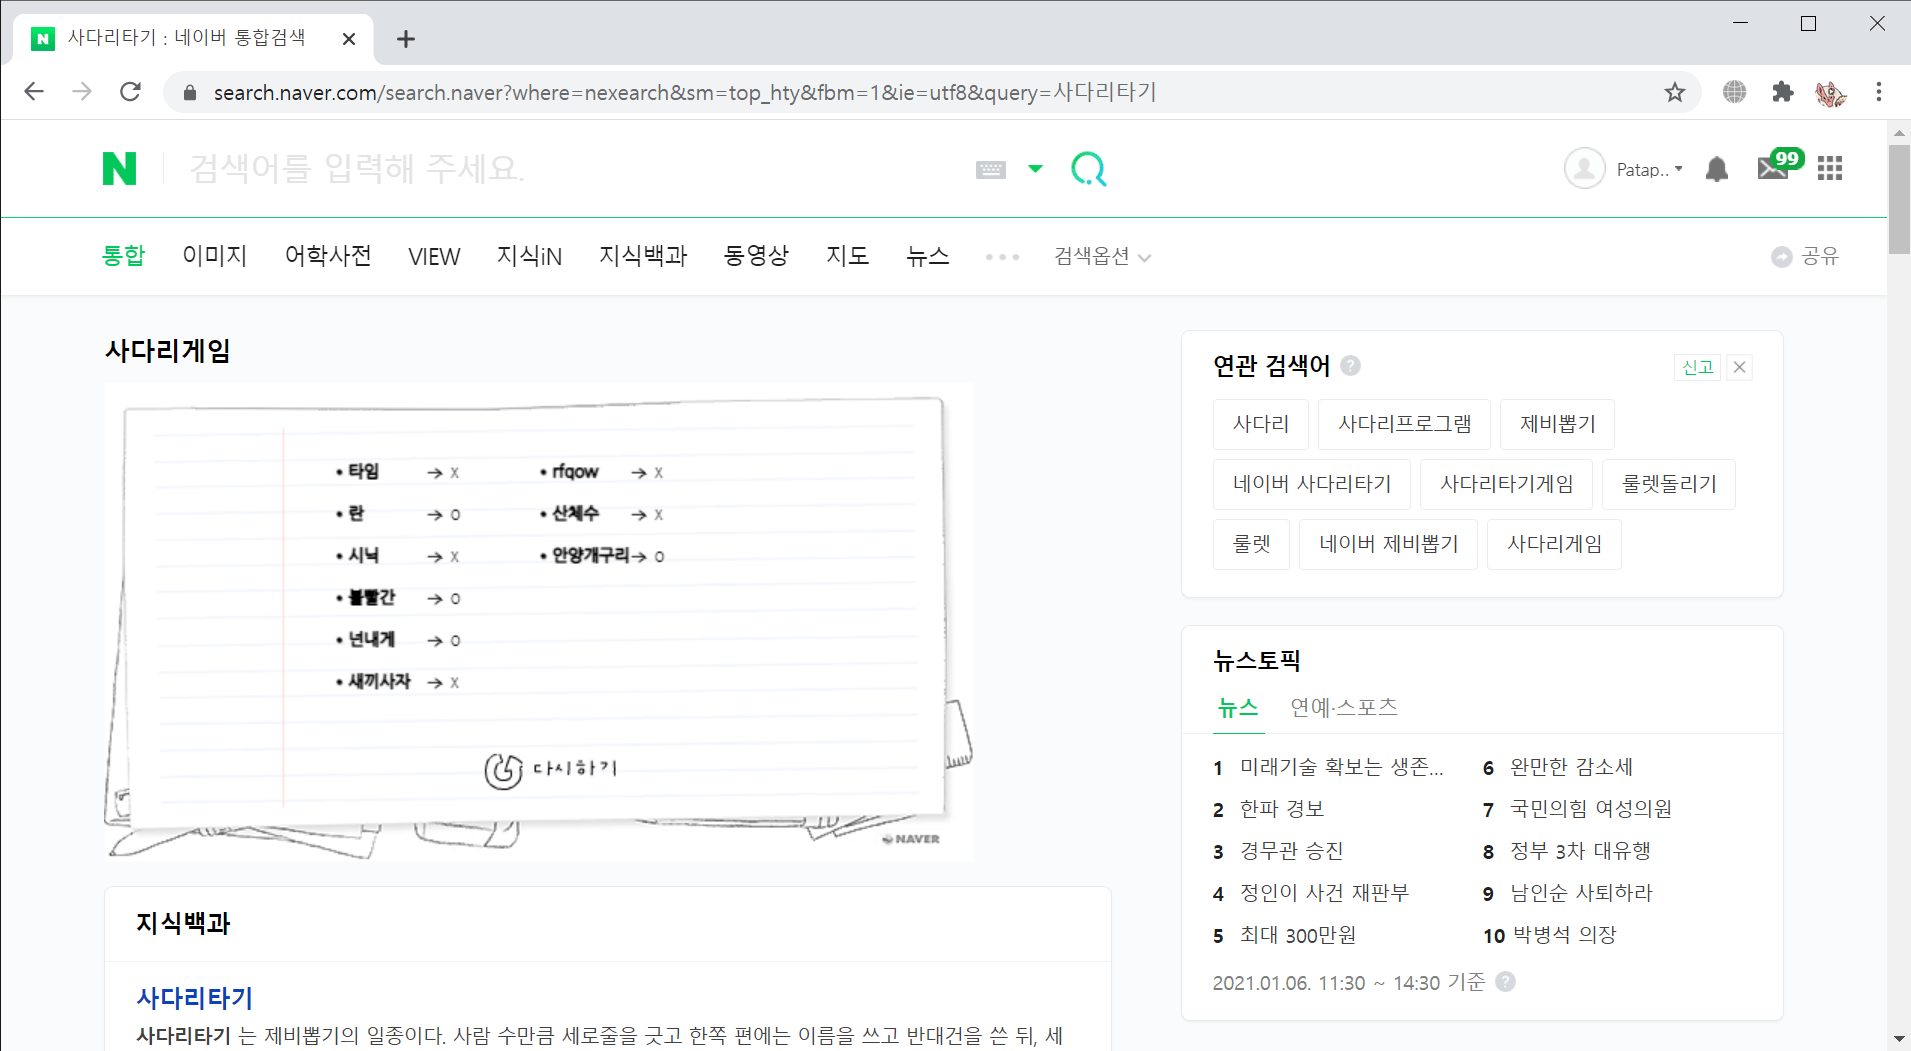This screenshot has height=1051, width=1911.
Task: Expand the 검색옵션 dropdown
Action: pos(1102,257)
